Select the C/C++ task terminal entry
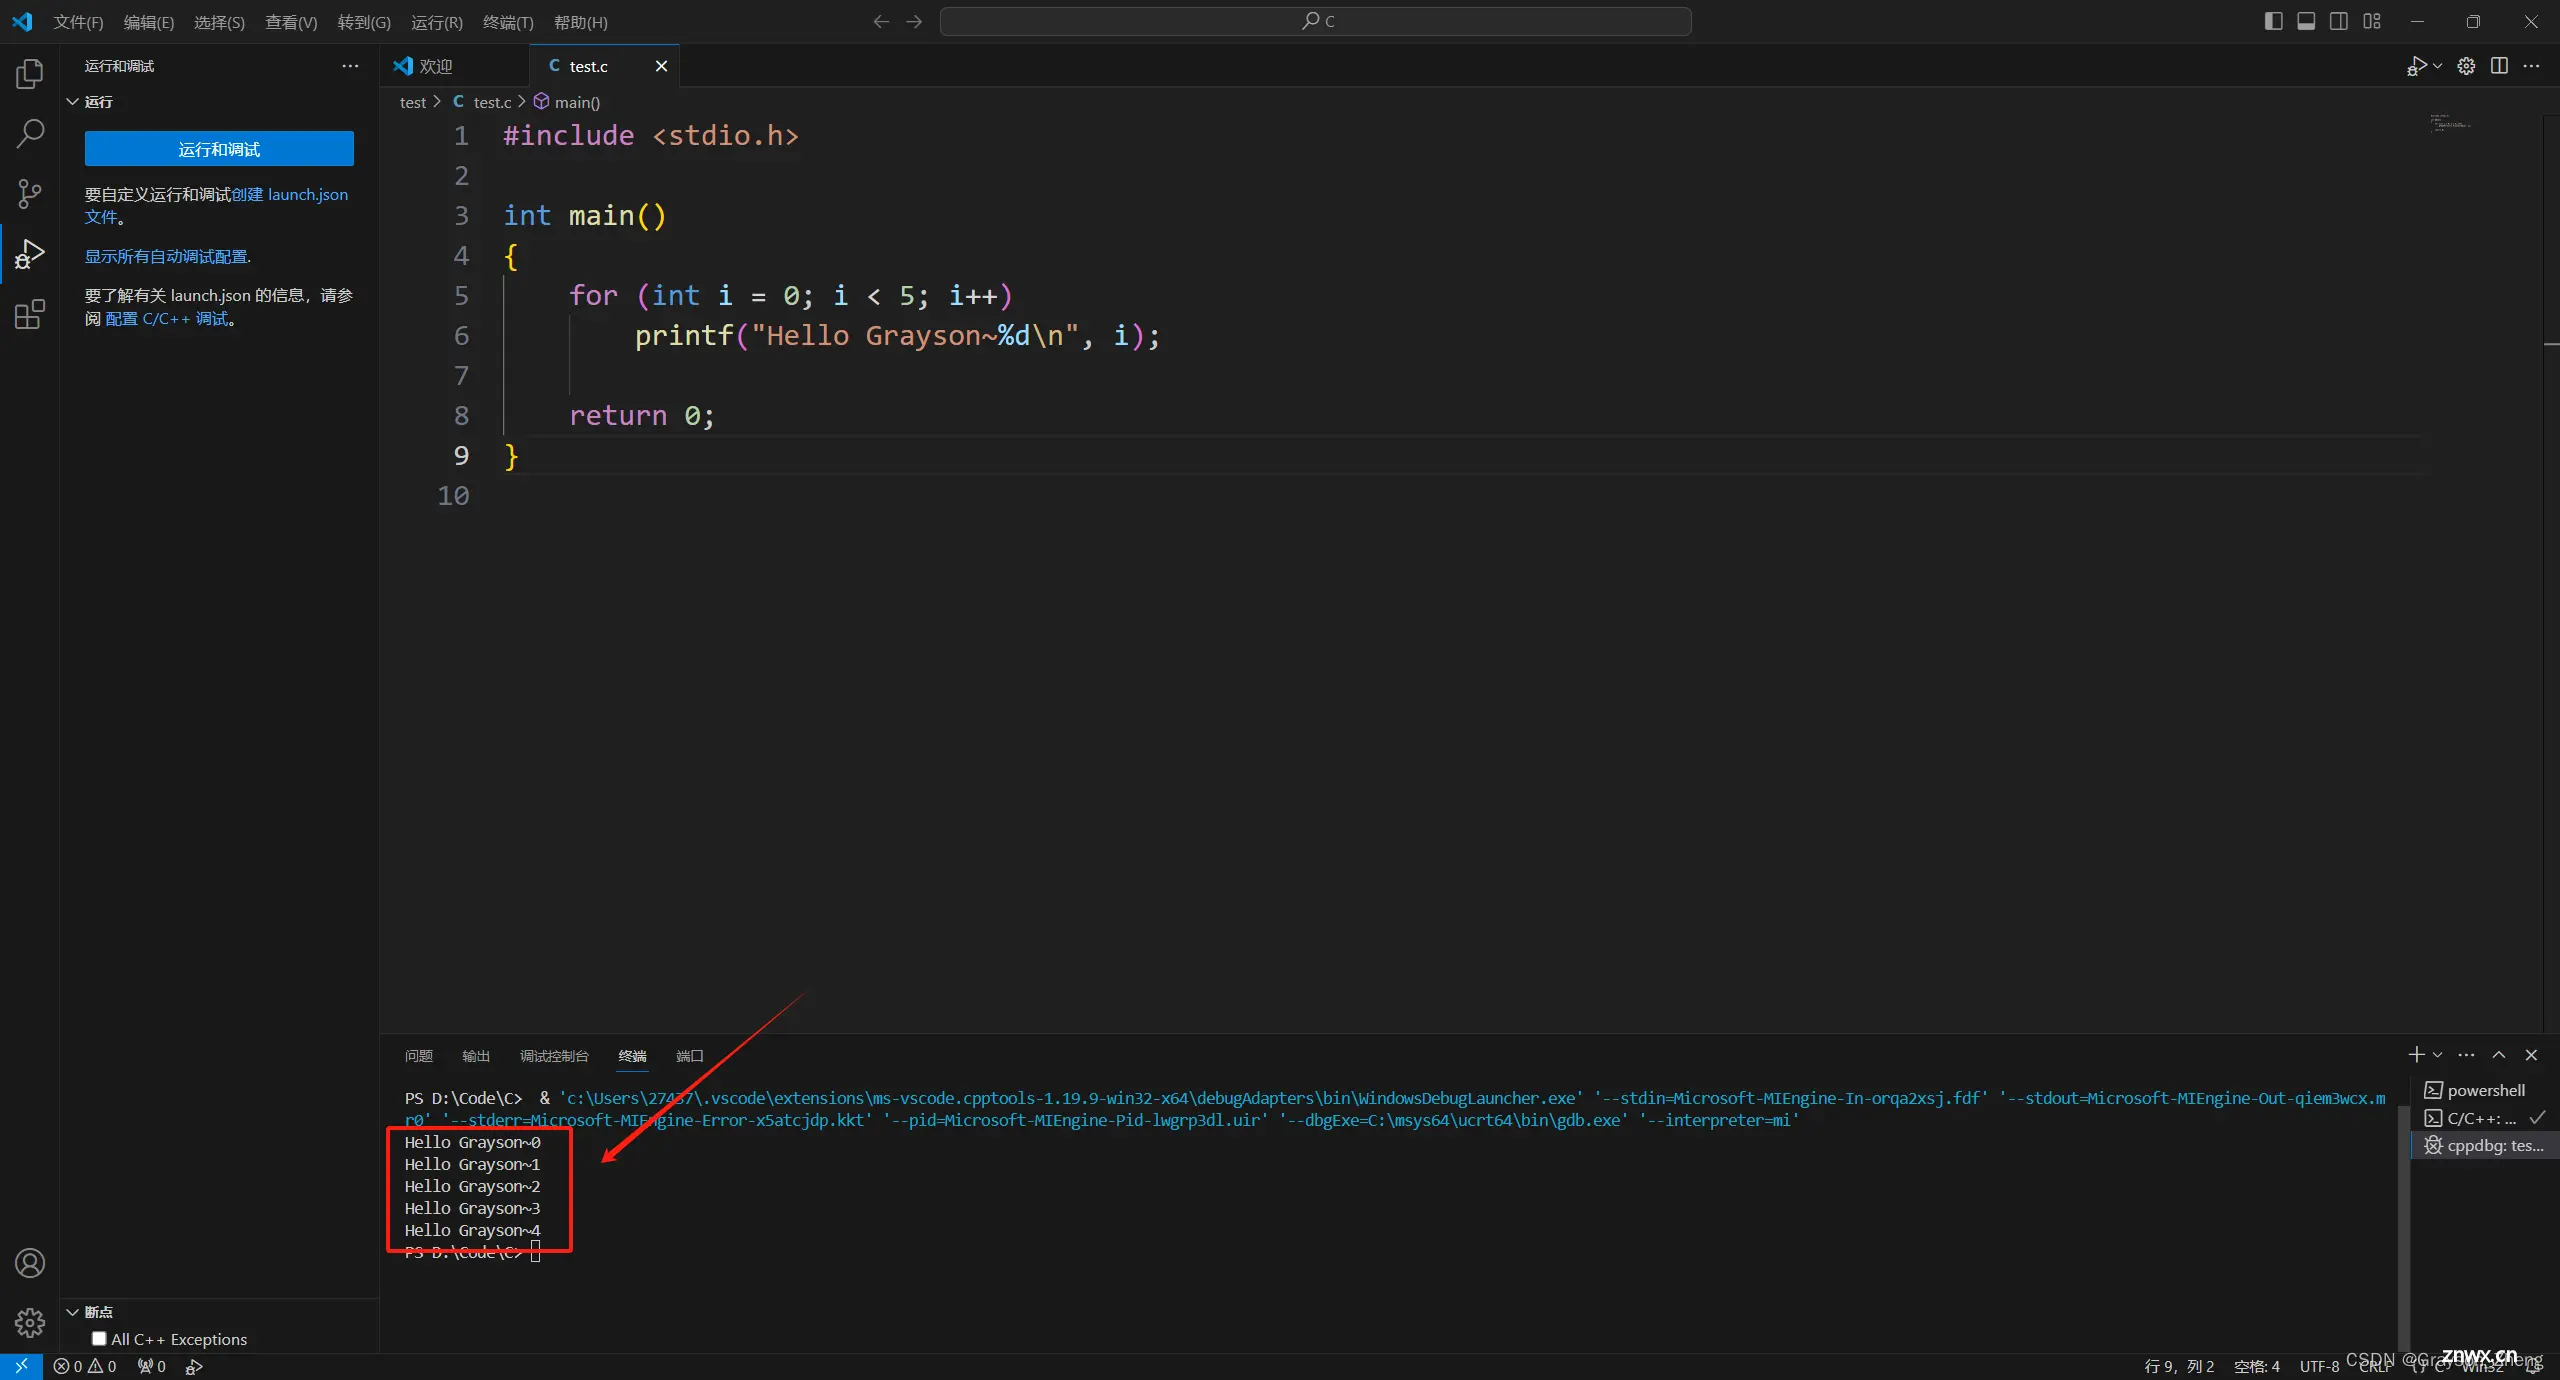2560x1380 pixels. [2485, 1118]
